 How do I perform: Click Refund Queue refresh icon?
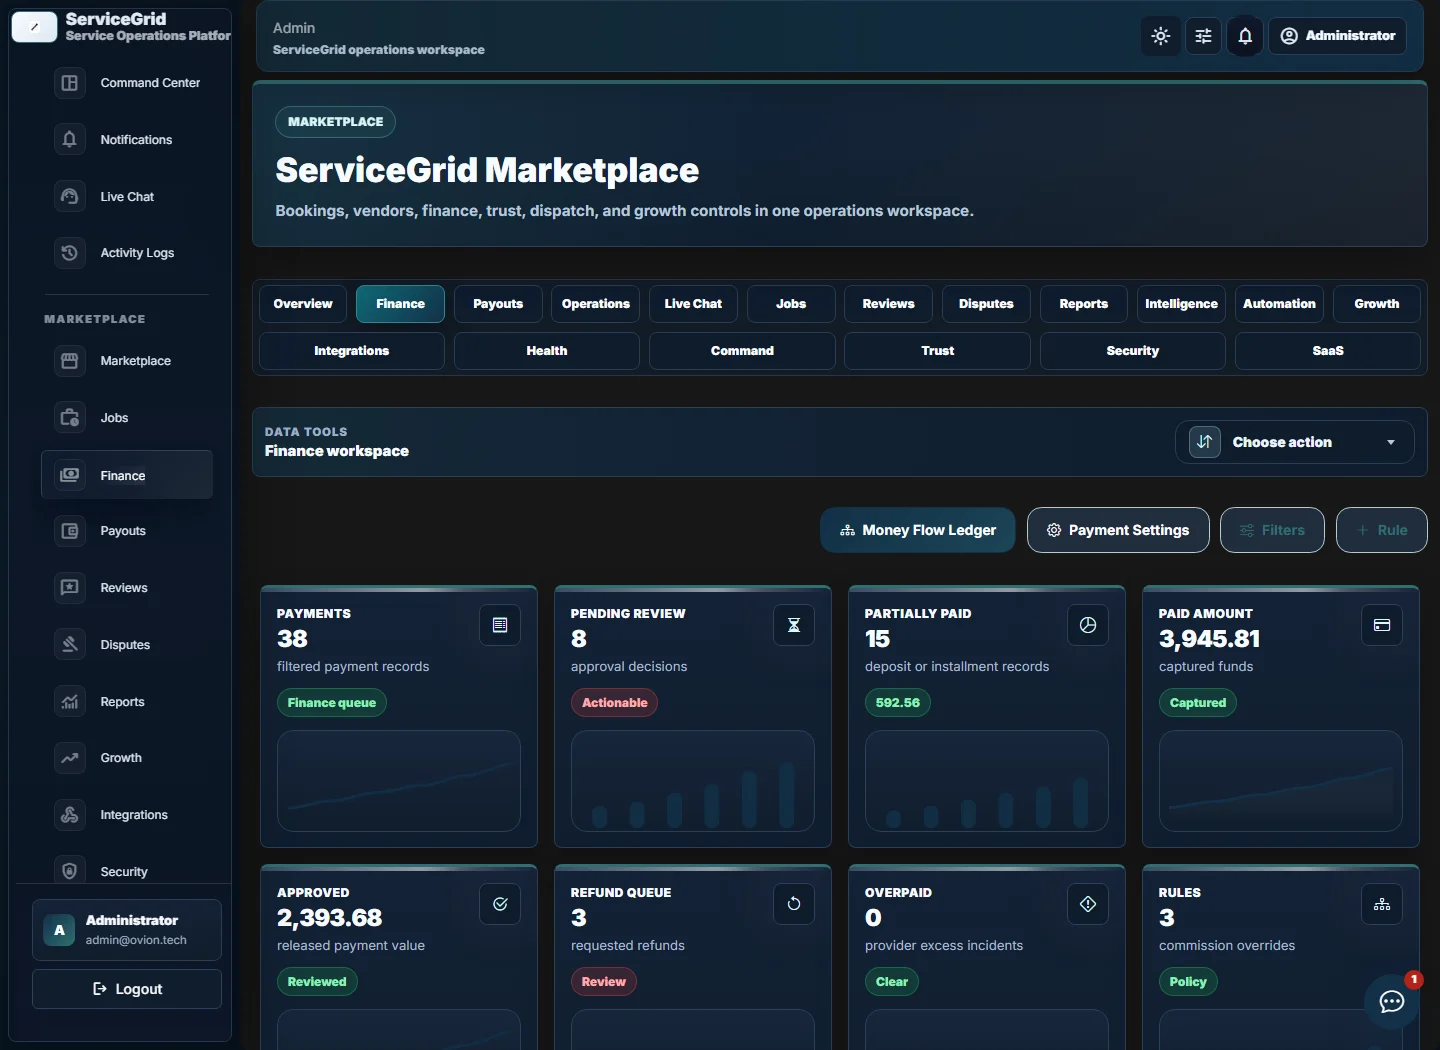pos(794,904)
